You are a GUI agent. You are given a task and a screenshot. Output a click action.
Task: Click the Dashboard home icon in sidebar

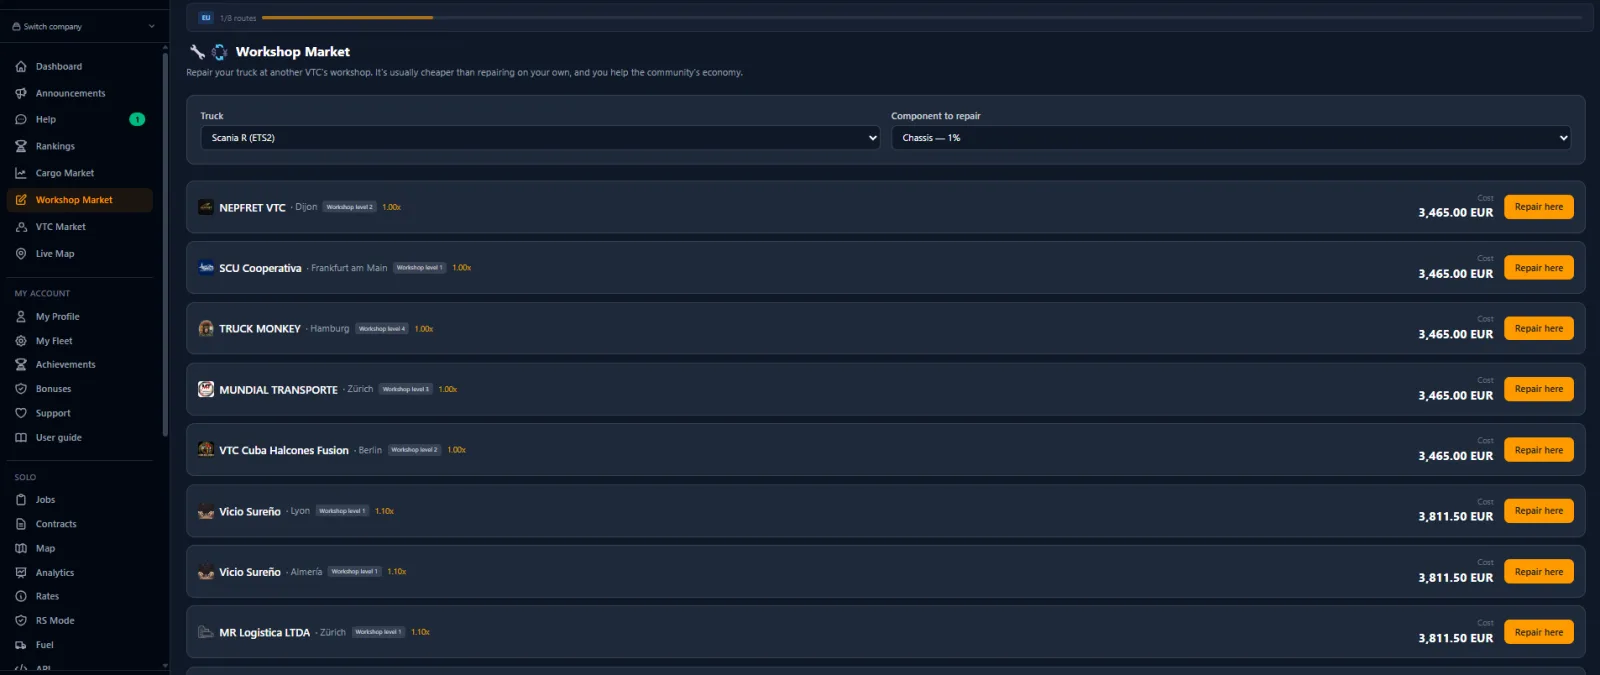click(21, 67)
